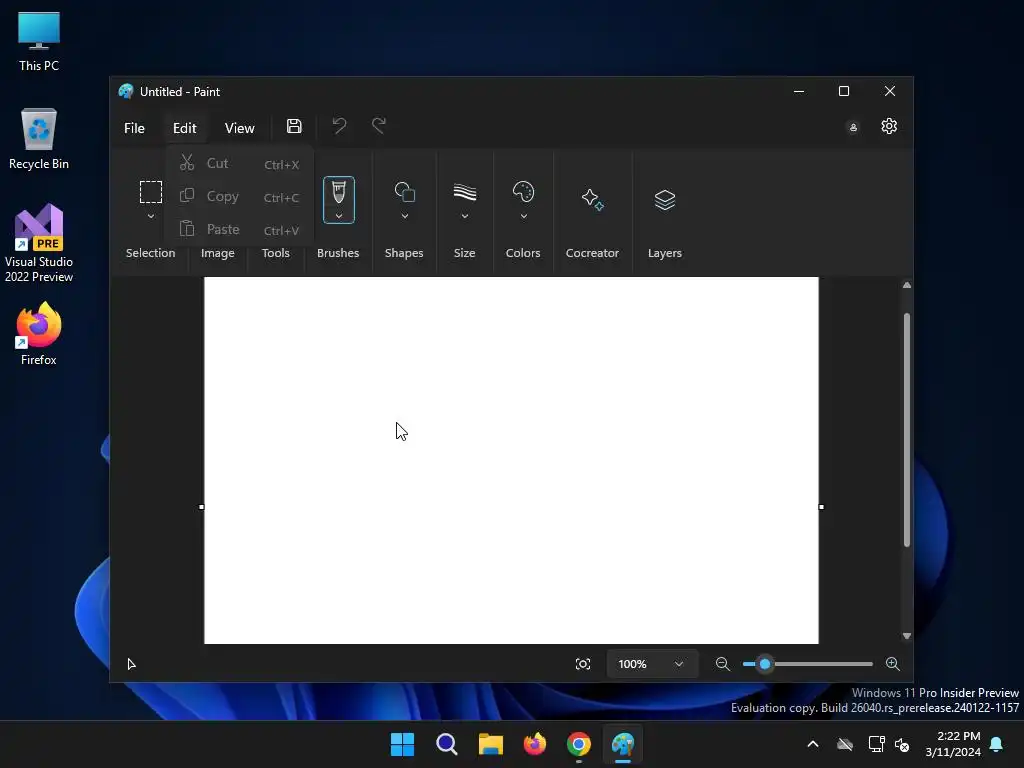
Task: Choose Copy from the Edit menu
Action: 240,196
